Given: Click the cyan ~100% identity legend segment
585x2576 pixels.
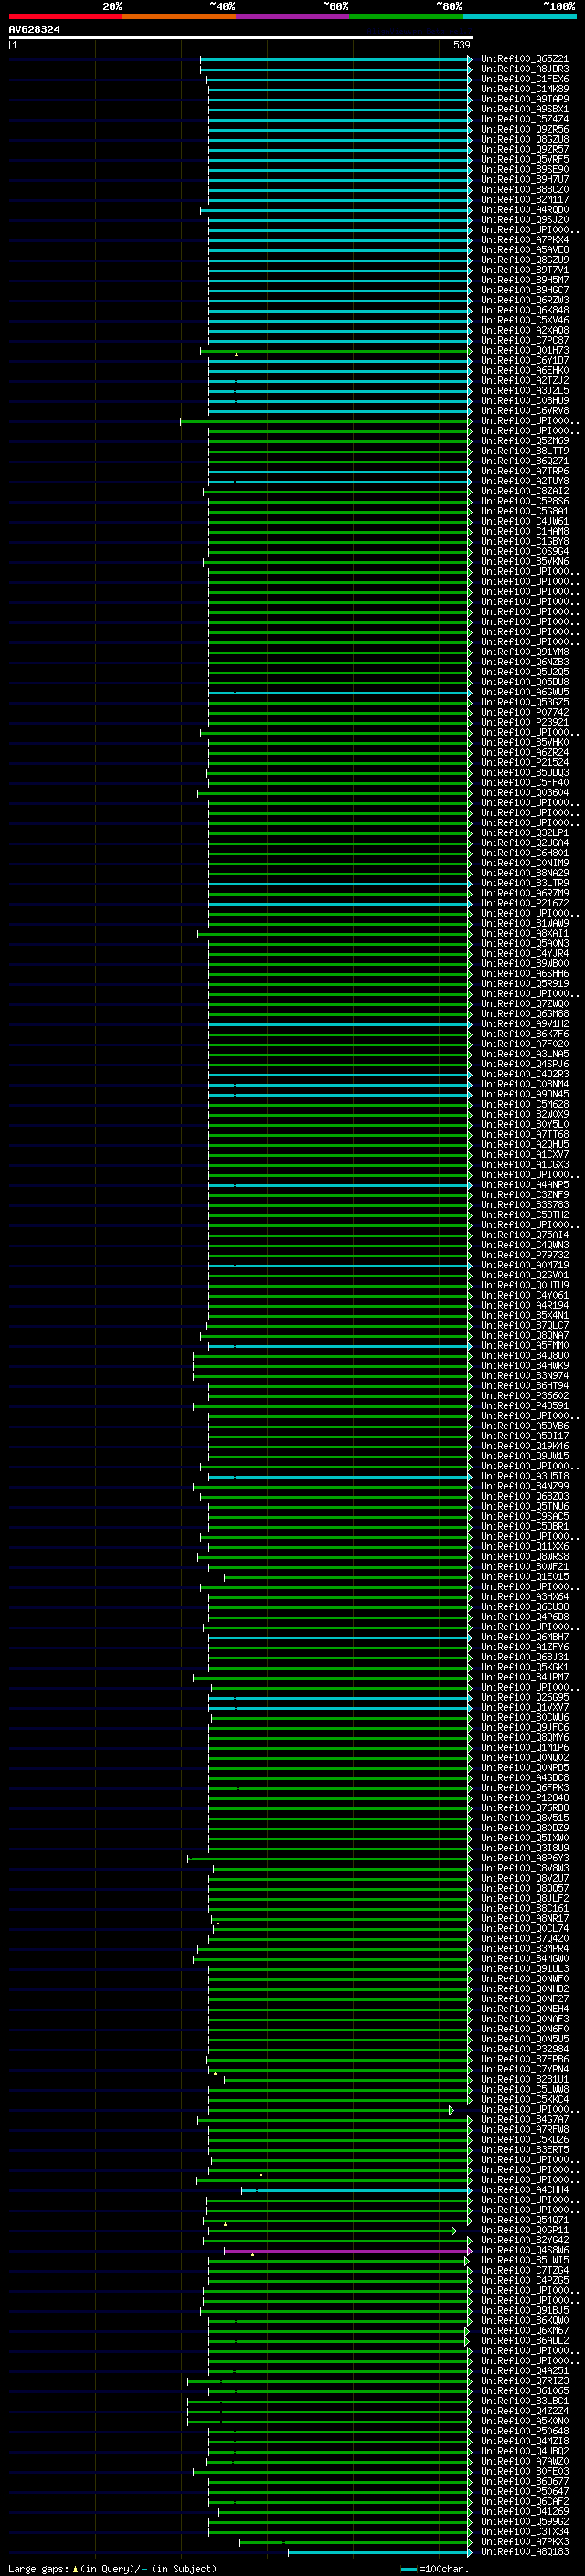Looking at the screenshot, I should click(519, 17).
